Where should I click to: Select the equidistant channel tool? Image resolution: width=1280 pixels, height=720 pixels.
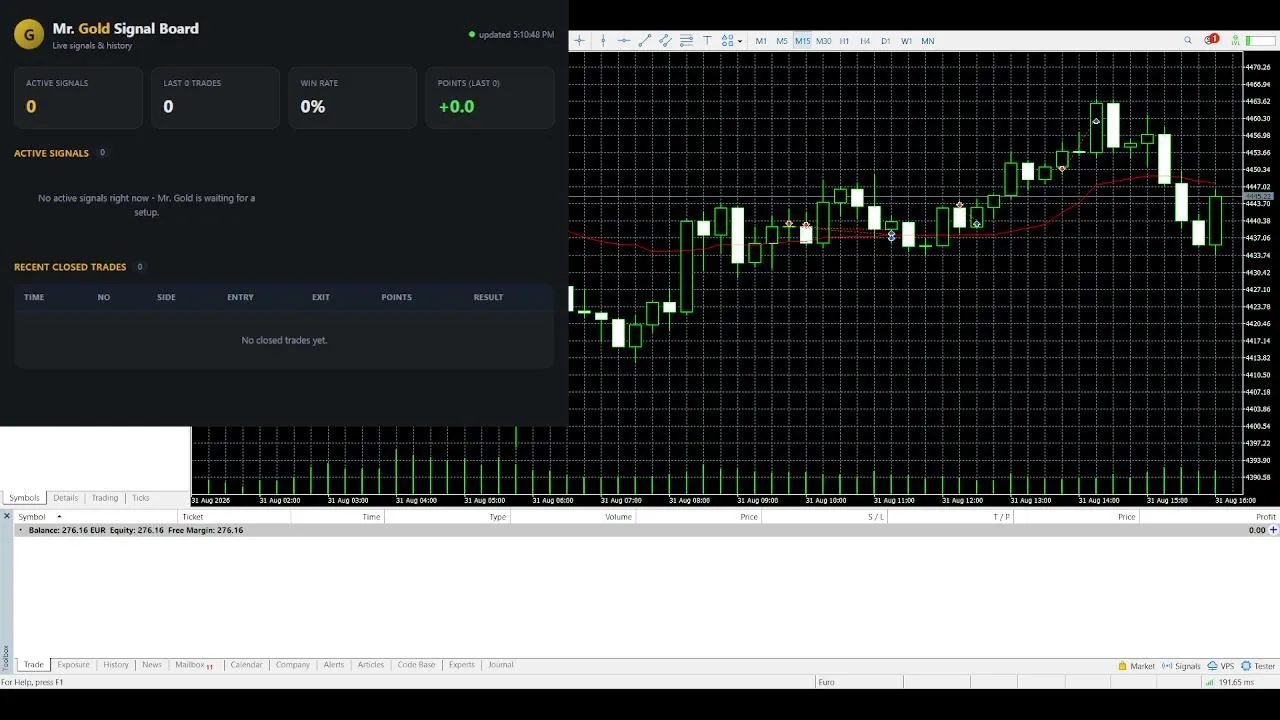[x=665, y=41]
